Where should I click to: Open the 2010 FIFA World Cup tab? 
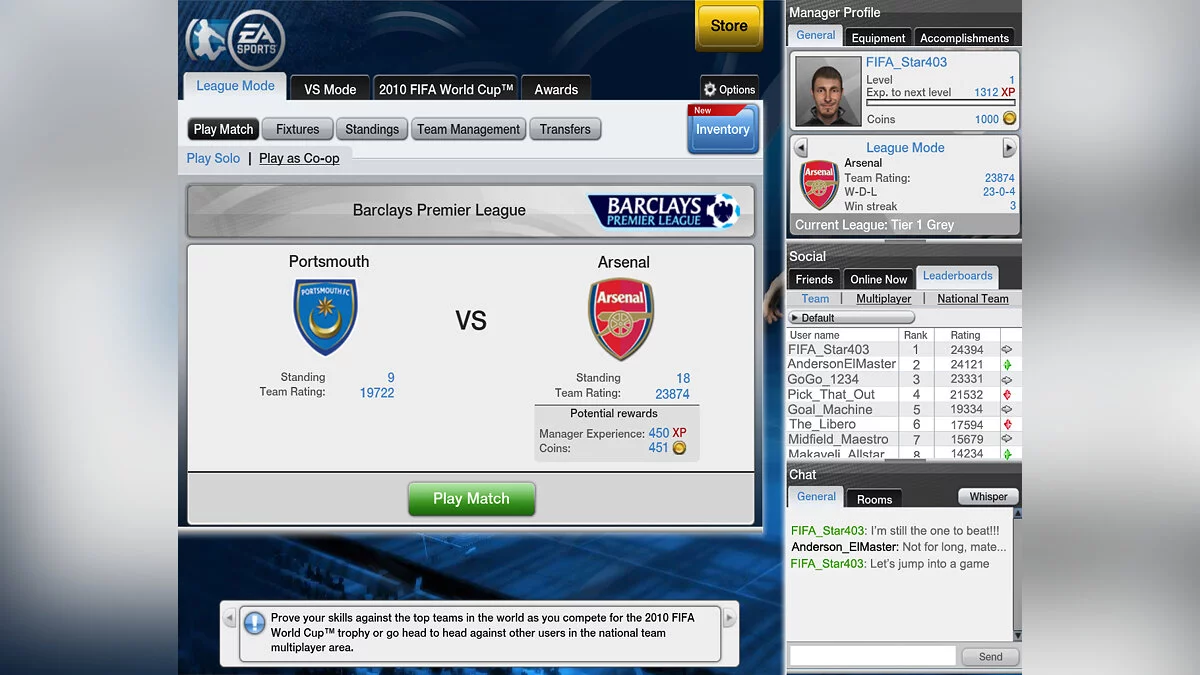(446, 89)
